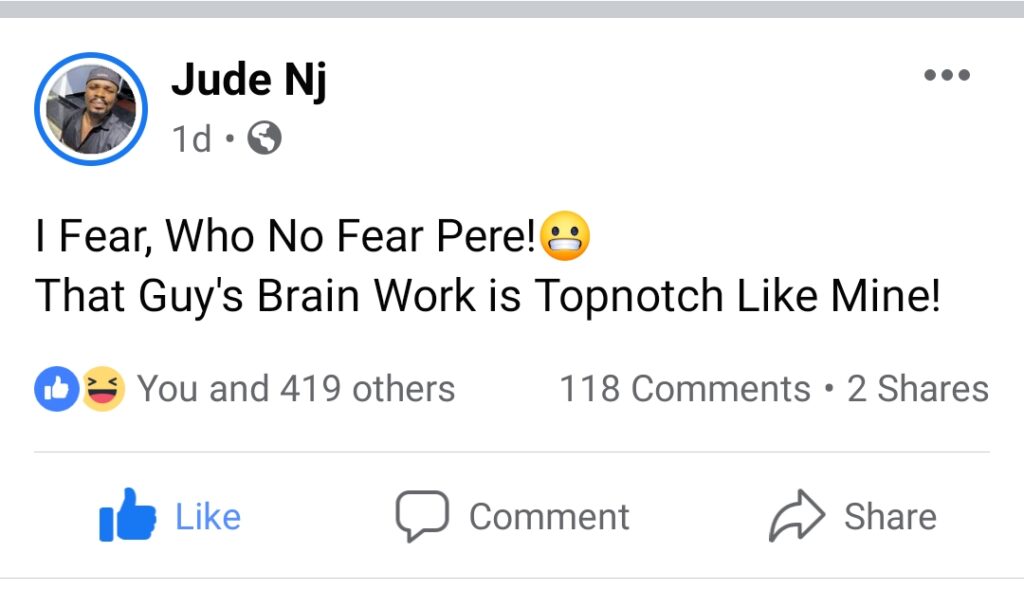Click the "I Fear, Who No Fear Pere!" text
Viewport: 1024px width, 590px height.
tap(285, 237)
